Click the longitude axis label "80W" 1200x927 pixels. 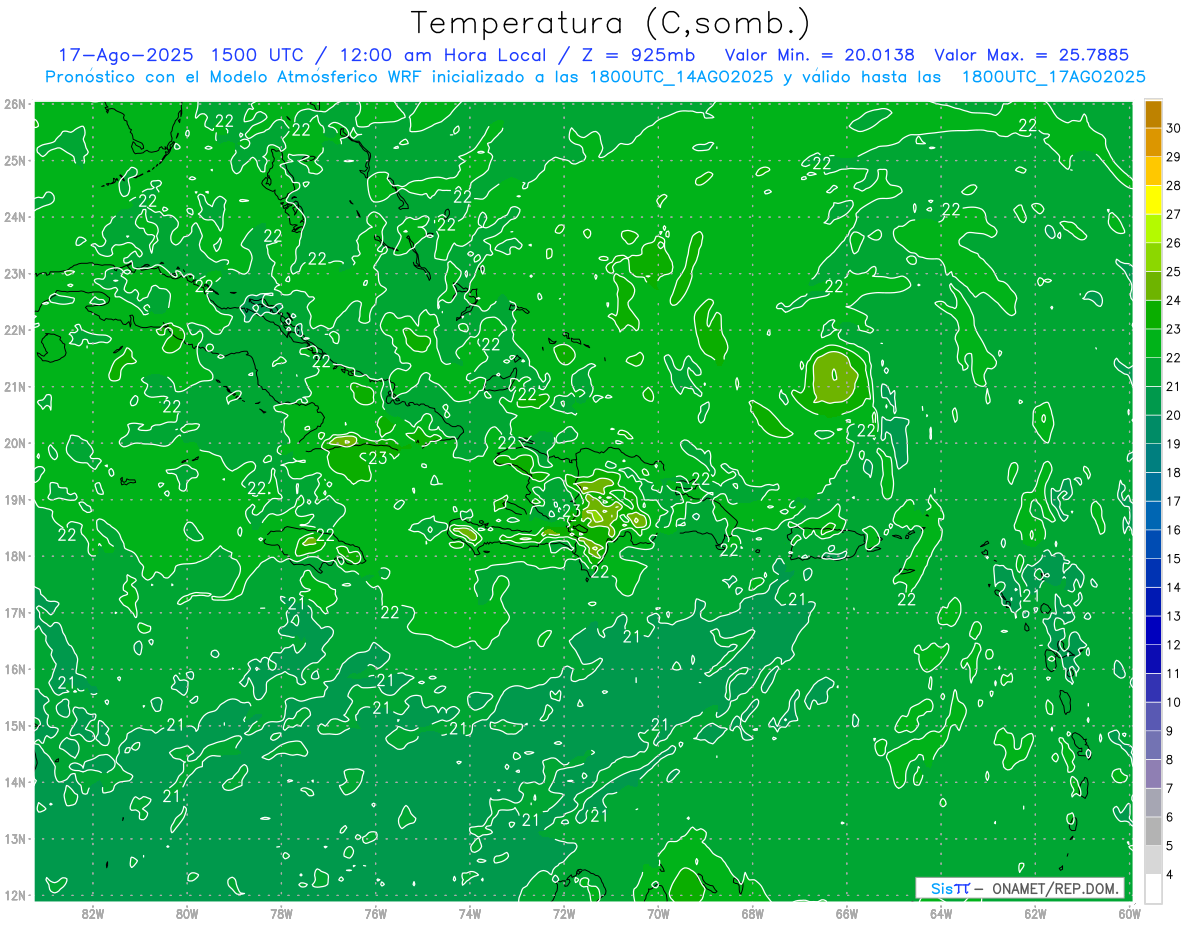[x=187, y=913]
